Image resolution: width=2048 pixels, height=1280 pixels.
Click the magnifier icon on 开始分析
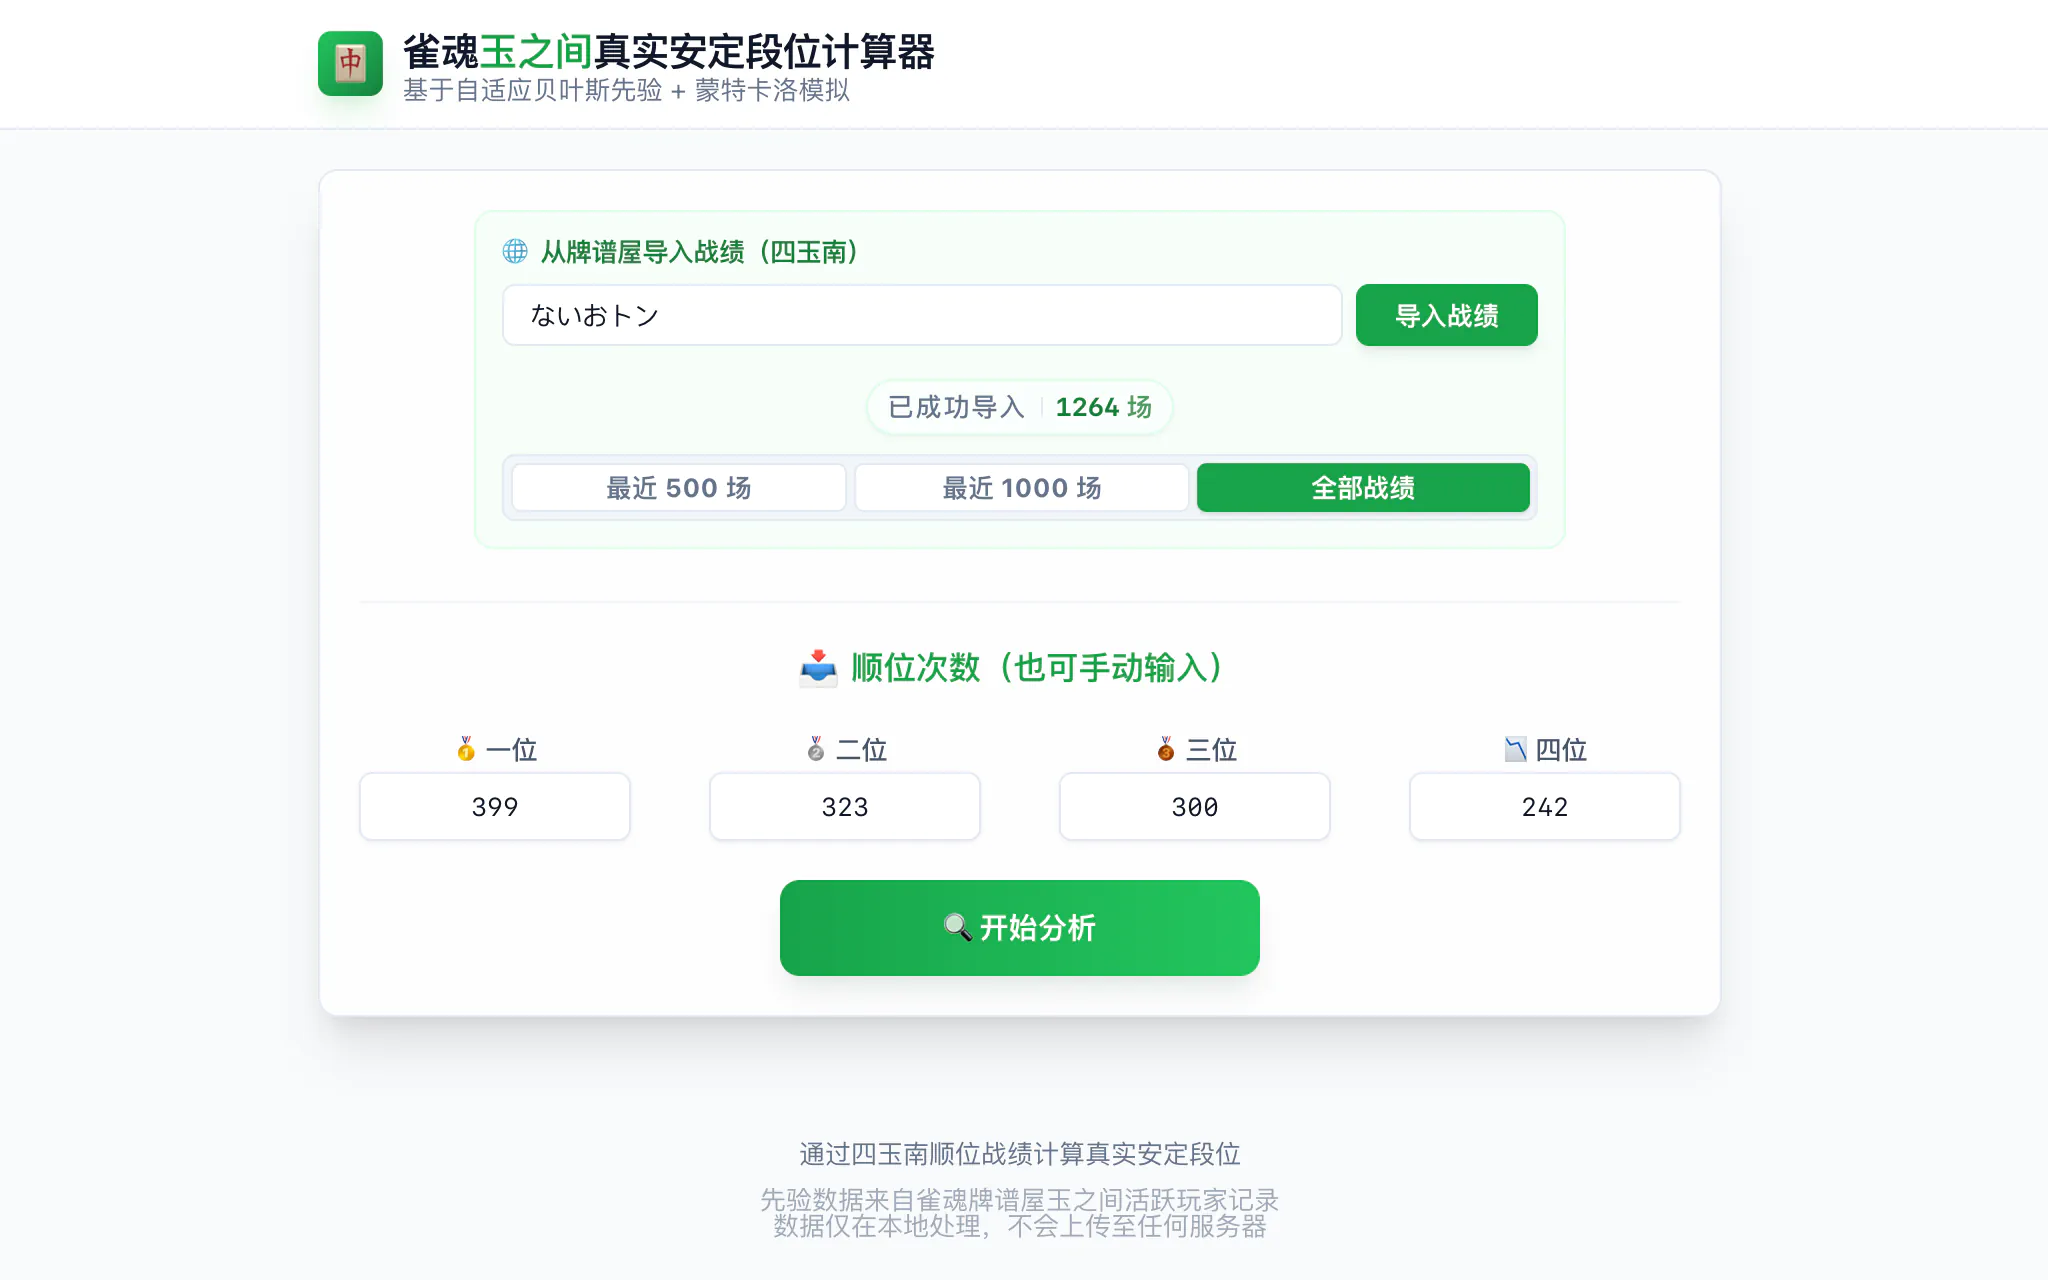957,927
